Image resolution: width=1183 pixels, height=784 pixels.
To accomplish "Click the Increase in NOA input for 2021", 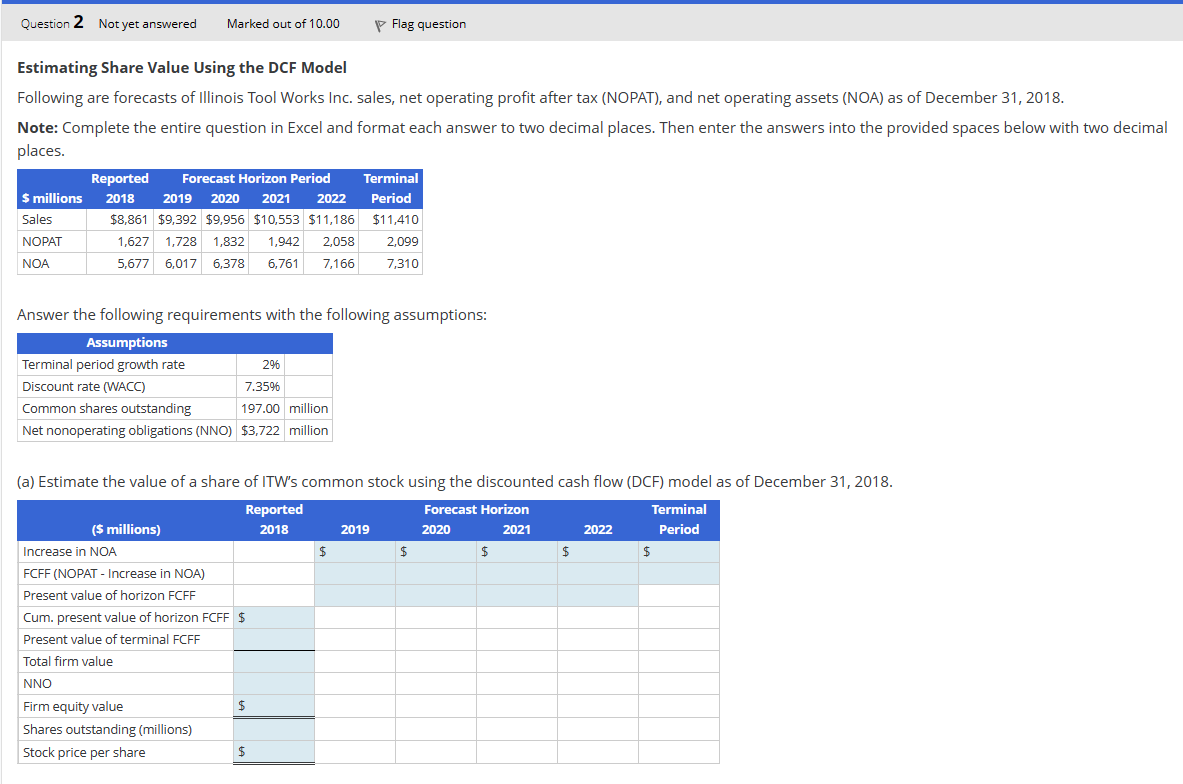I will 517,551.
